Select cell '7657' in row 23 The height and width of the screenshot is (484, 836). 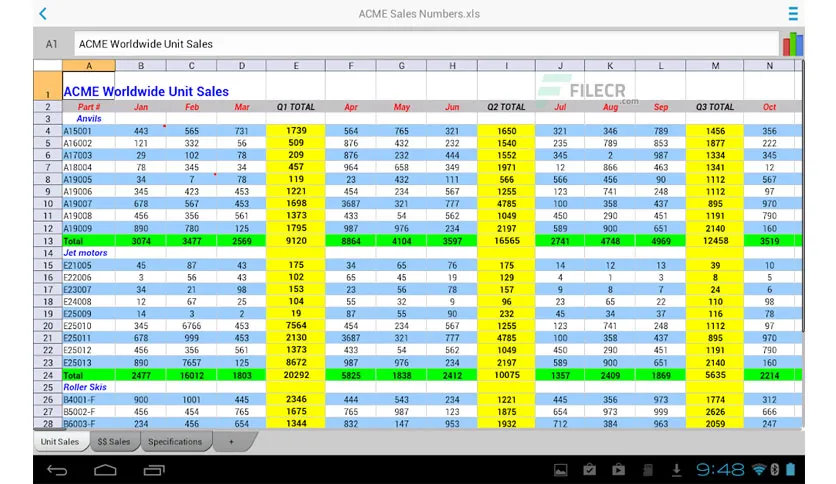(191, 362)
